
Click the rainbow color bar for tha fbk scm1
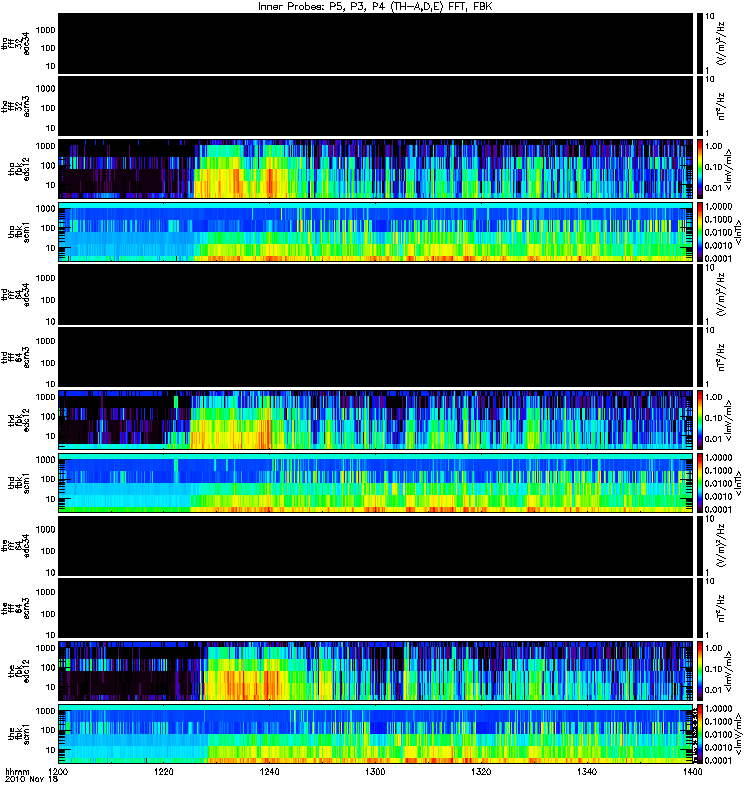coord(699,232)
